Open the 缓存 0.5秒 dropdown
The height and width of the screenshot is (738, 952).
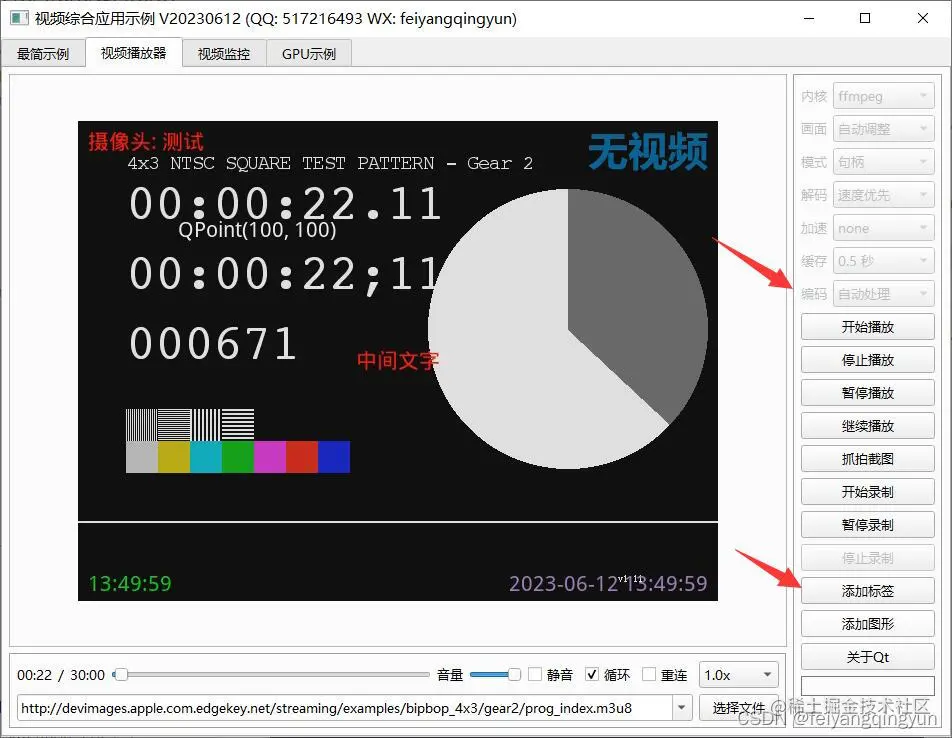(884, 260)
